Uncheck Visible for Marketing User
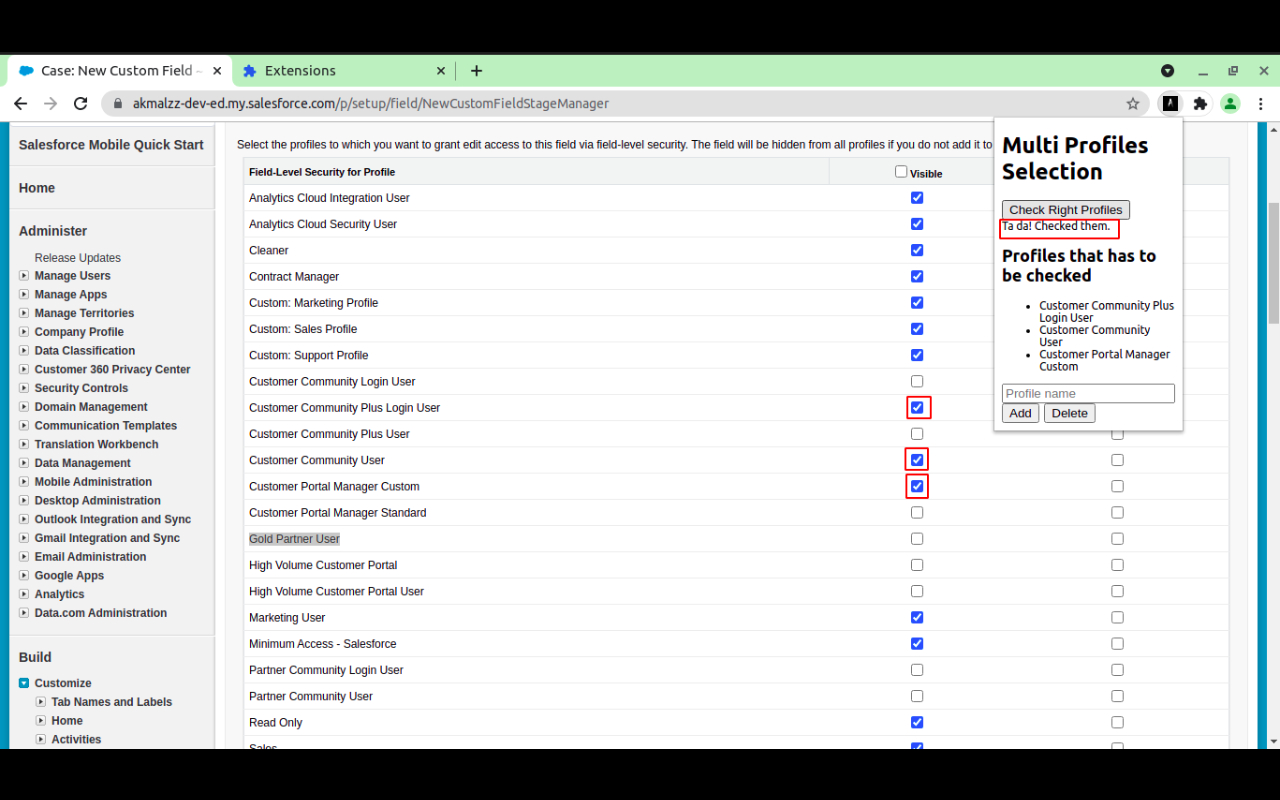This screenshot has width=1280, height=800. click(x=917, y=617)
